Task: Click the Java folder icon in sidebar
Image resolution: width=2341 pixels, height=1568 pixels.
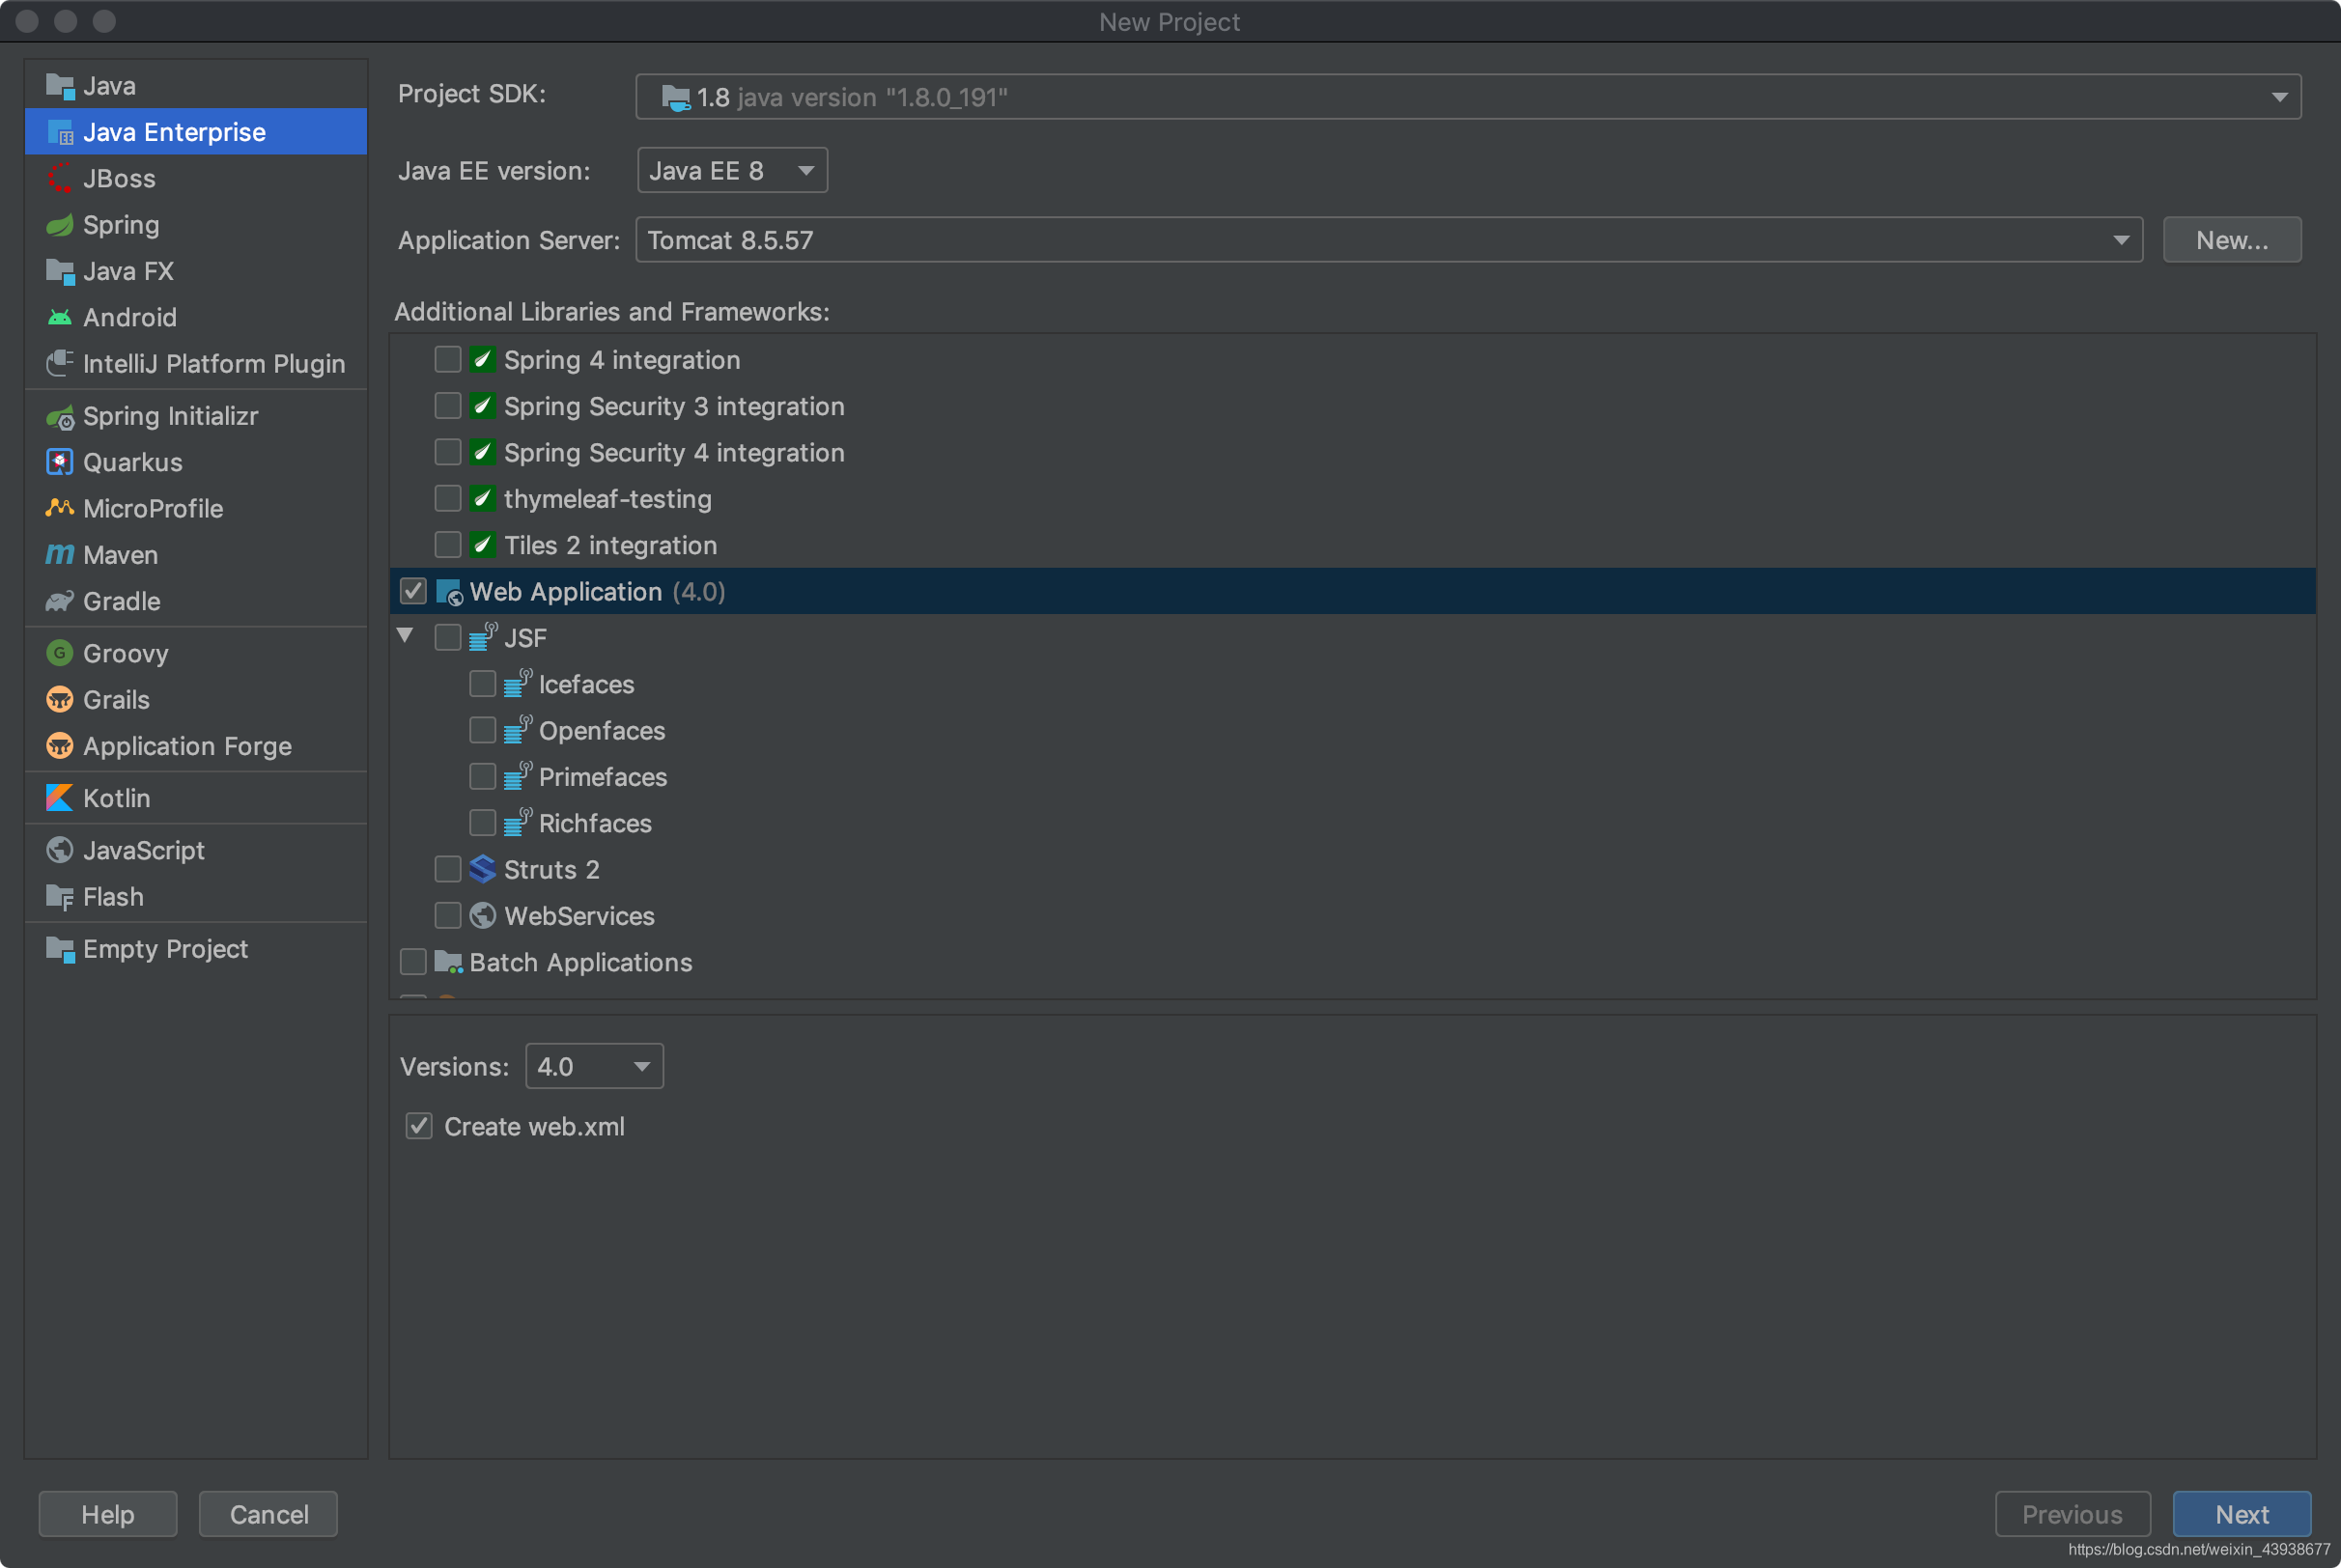Action: [60, 87]
